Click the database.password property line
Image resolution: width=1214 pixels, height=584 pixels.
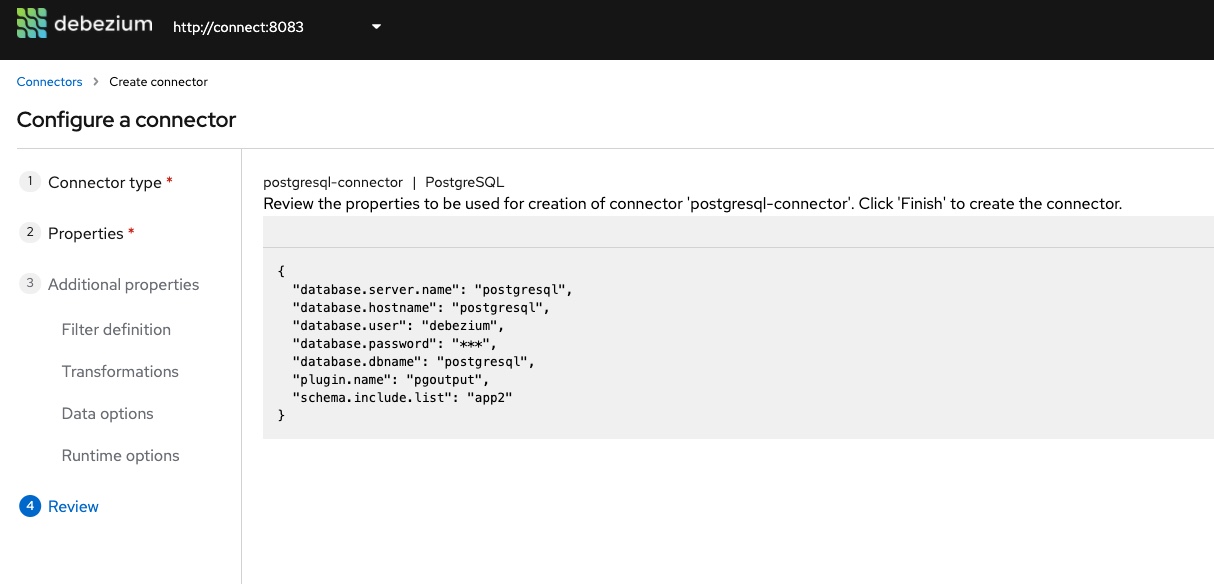[x=393, y=343]
